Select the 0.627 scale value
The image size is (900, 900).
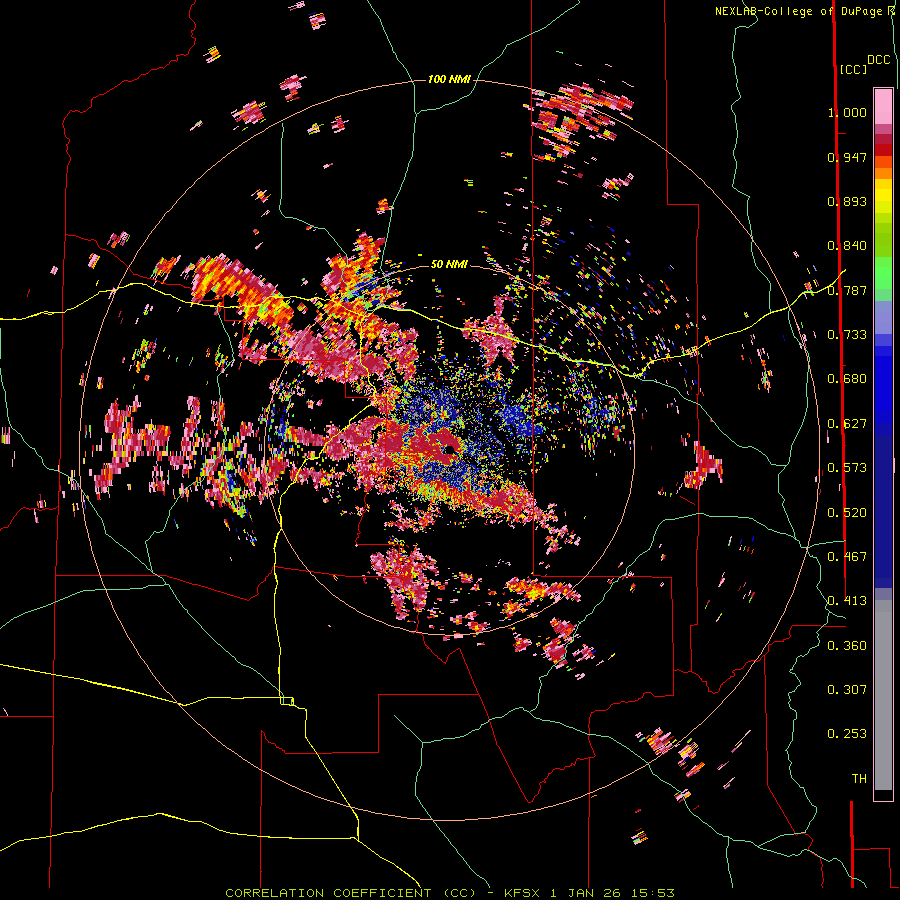pyautogui.click(x=847, y=424)
